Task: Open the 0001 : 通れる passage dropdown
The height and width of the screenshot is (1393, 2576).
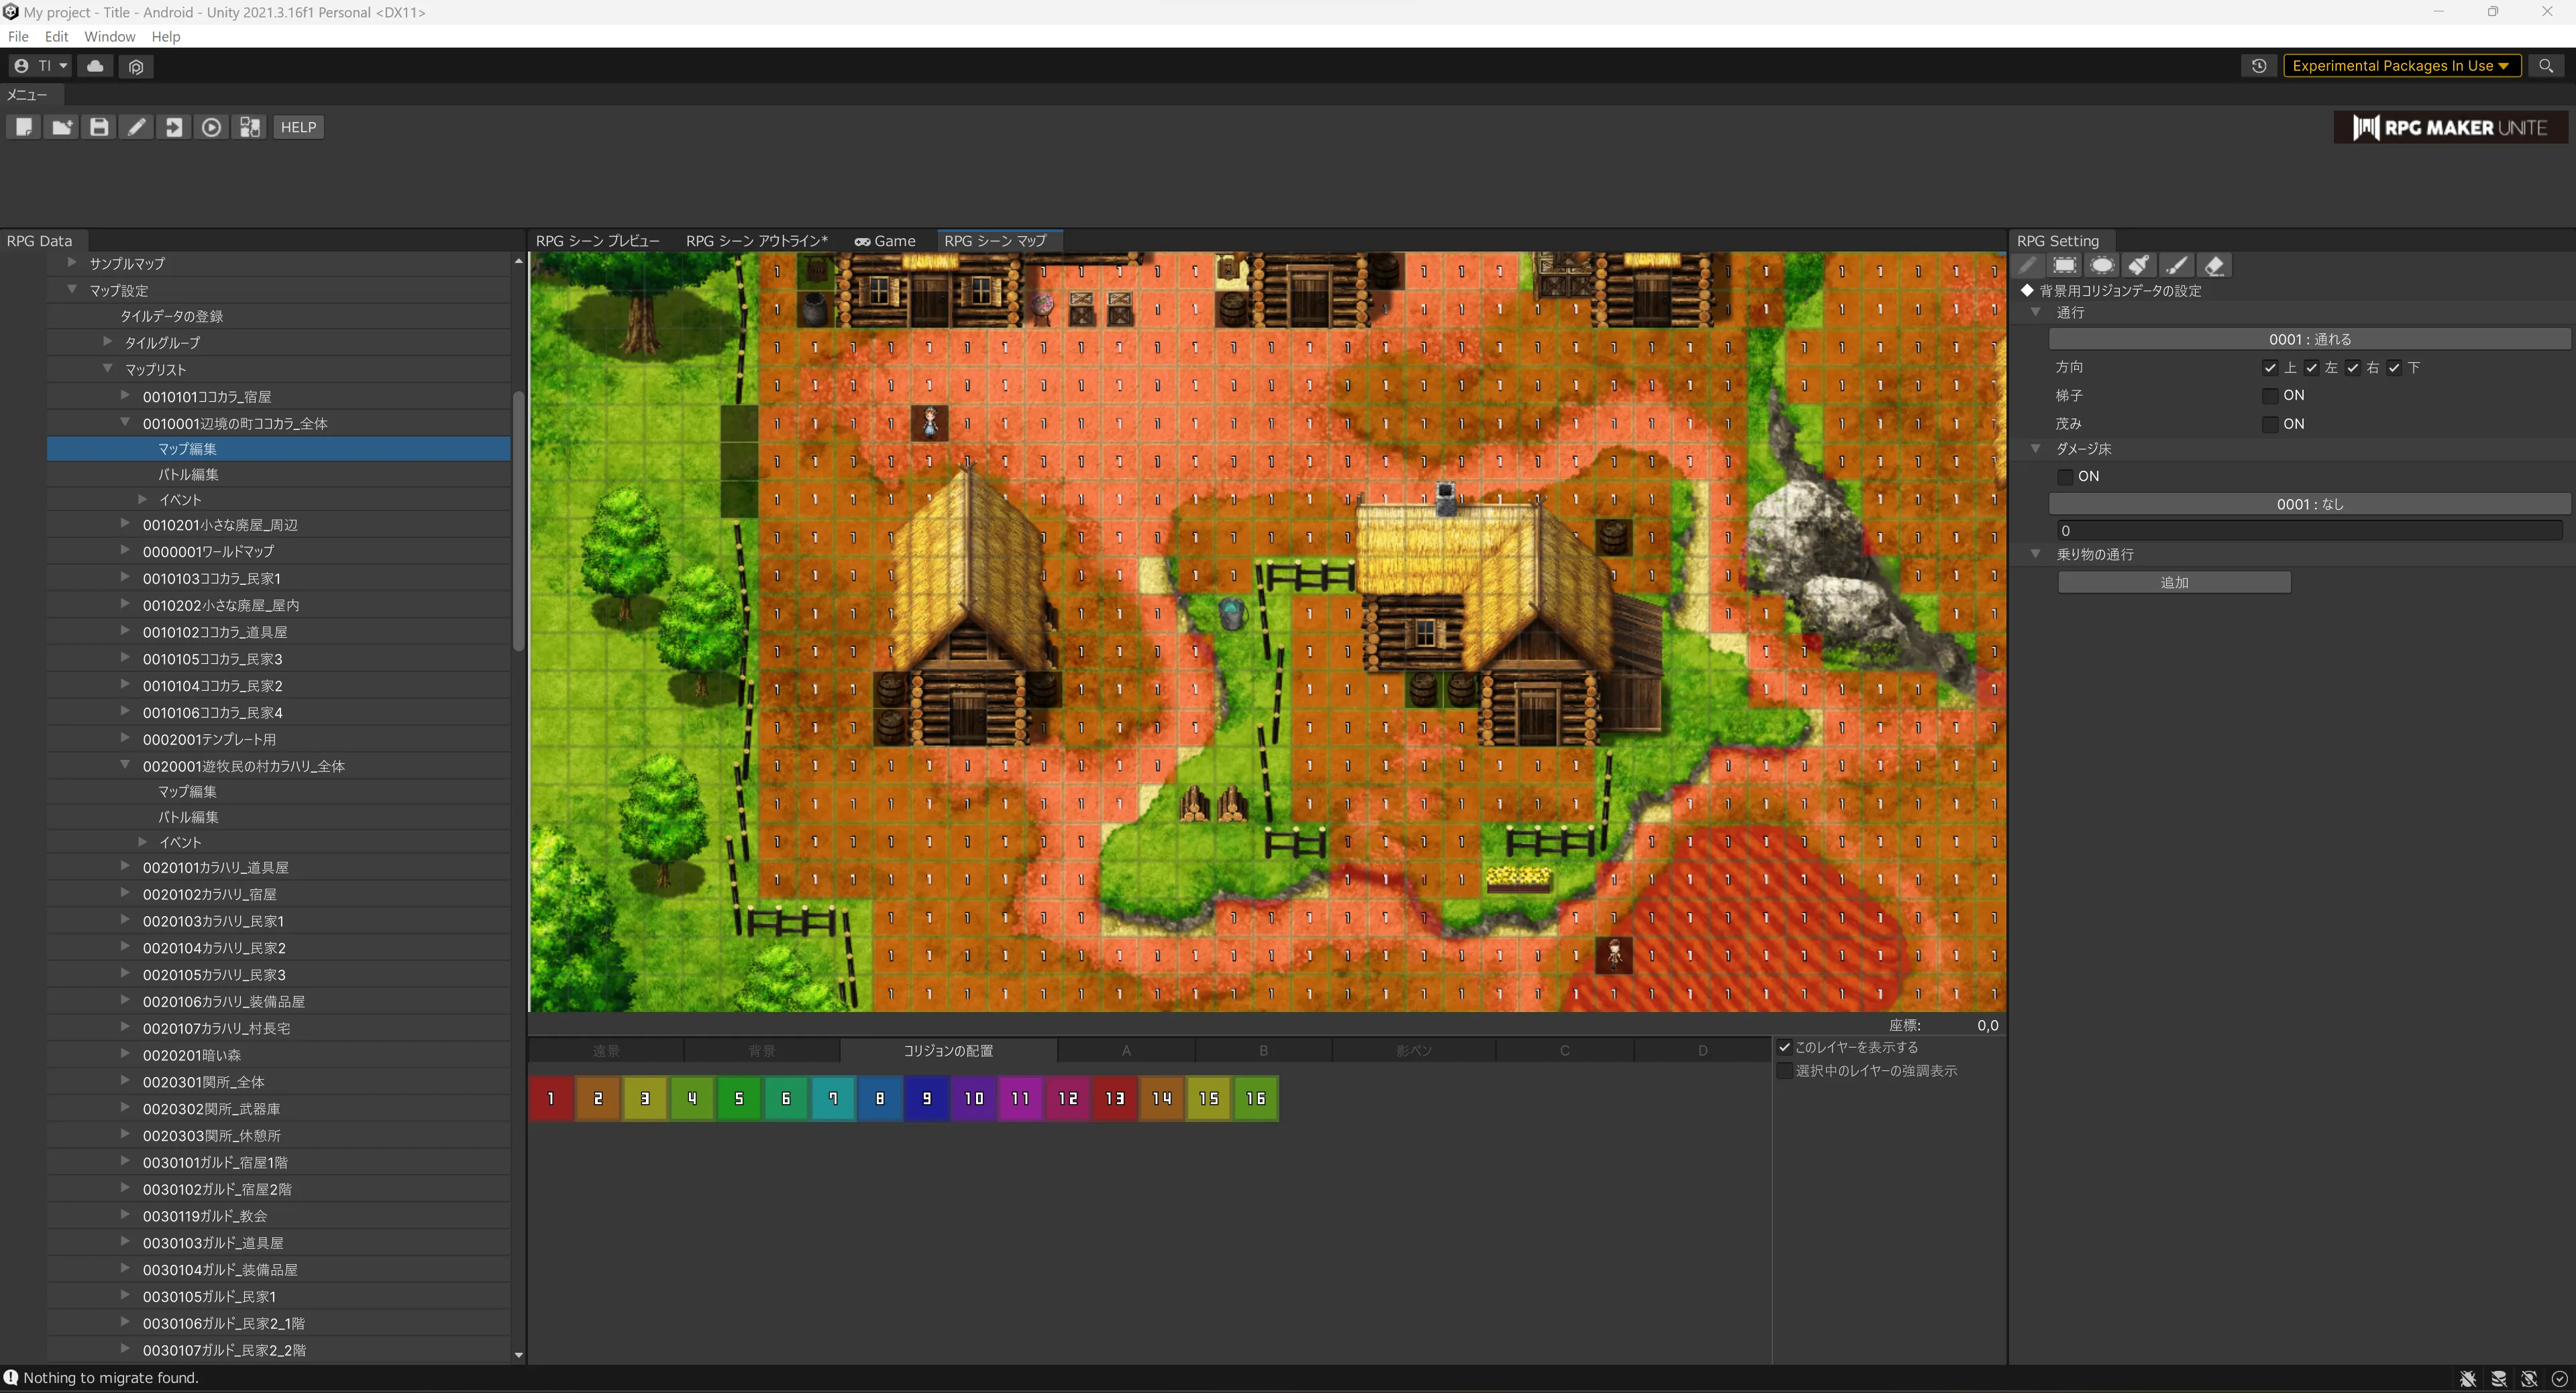Action: (2309, 340)
